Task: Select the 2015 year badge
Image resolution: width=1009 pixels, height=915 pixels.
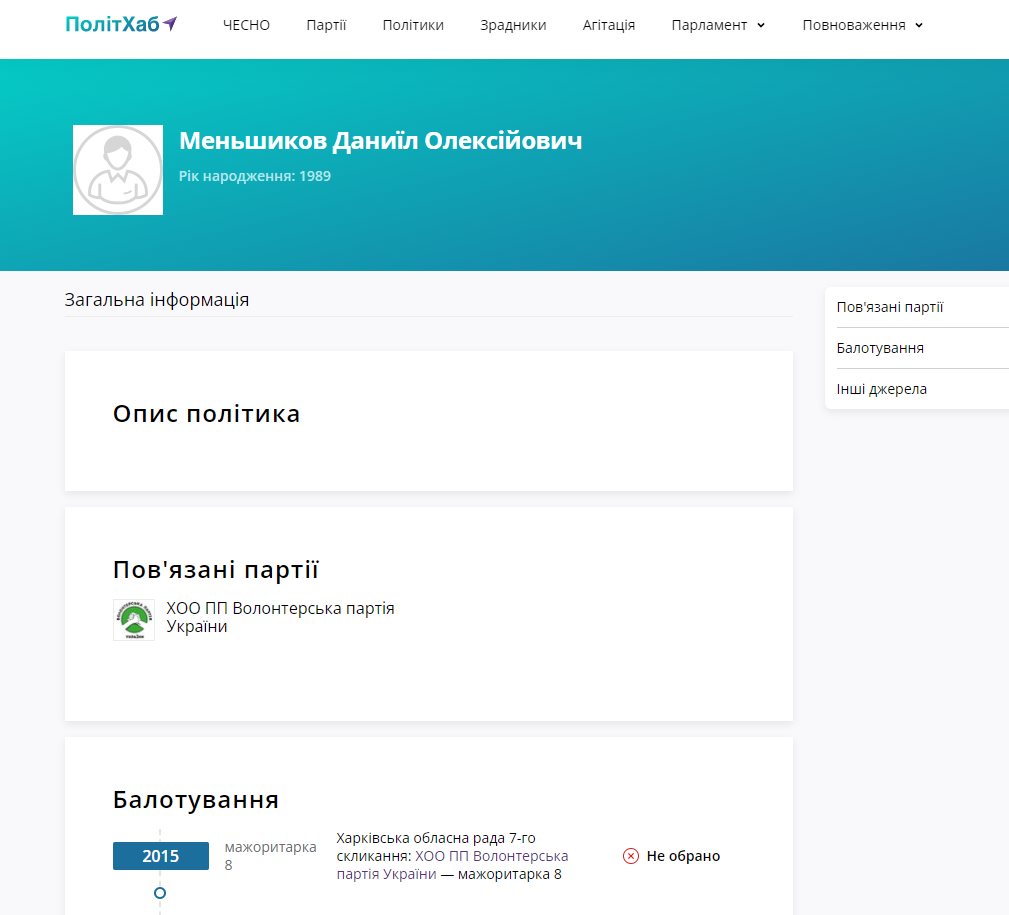Action: pyautogui.click(x=161, y=856)
